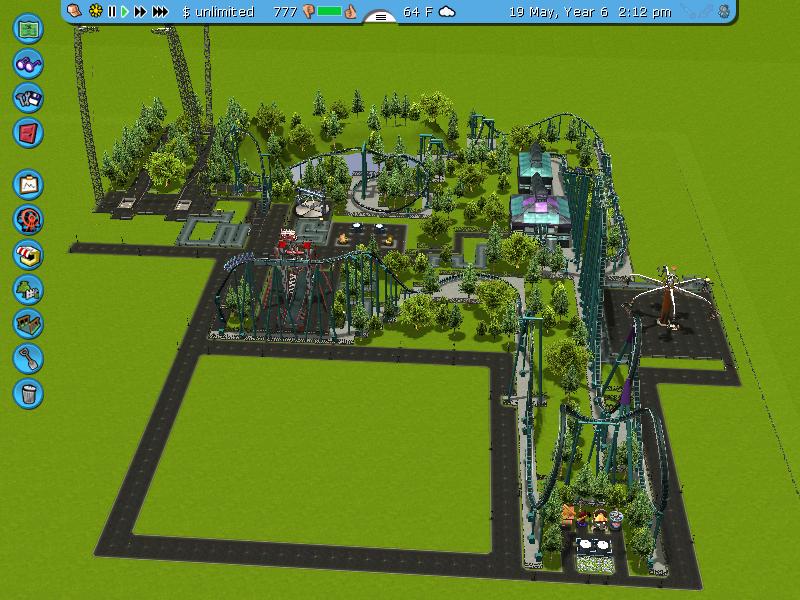Select the trash can delete tool
This screenshot has height=600, width=800.
click(28, 393)
